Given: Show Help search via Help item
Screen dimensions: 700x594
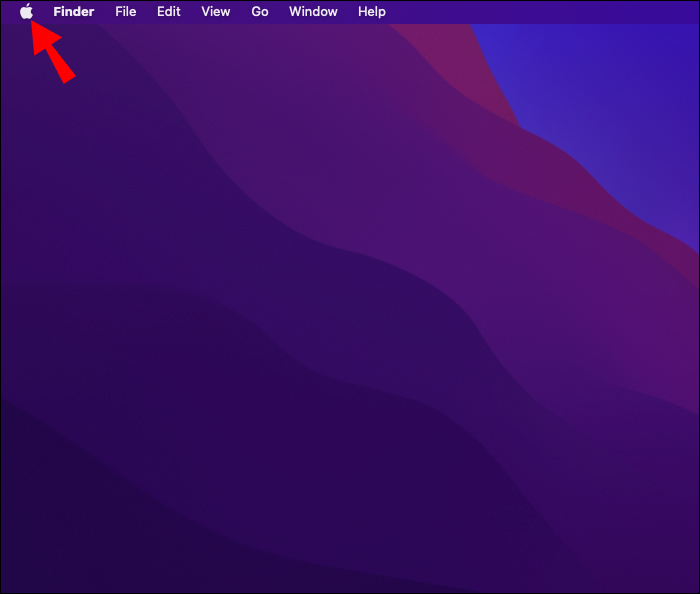Looking at the screenshot, I should pos(371,12).
